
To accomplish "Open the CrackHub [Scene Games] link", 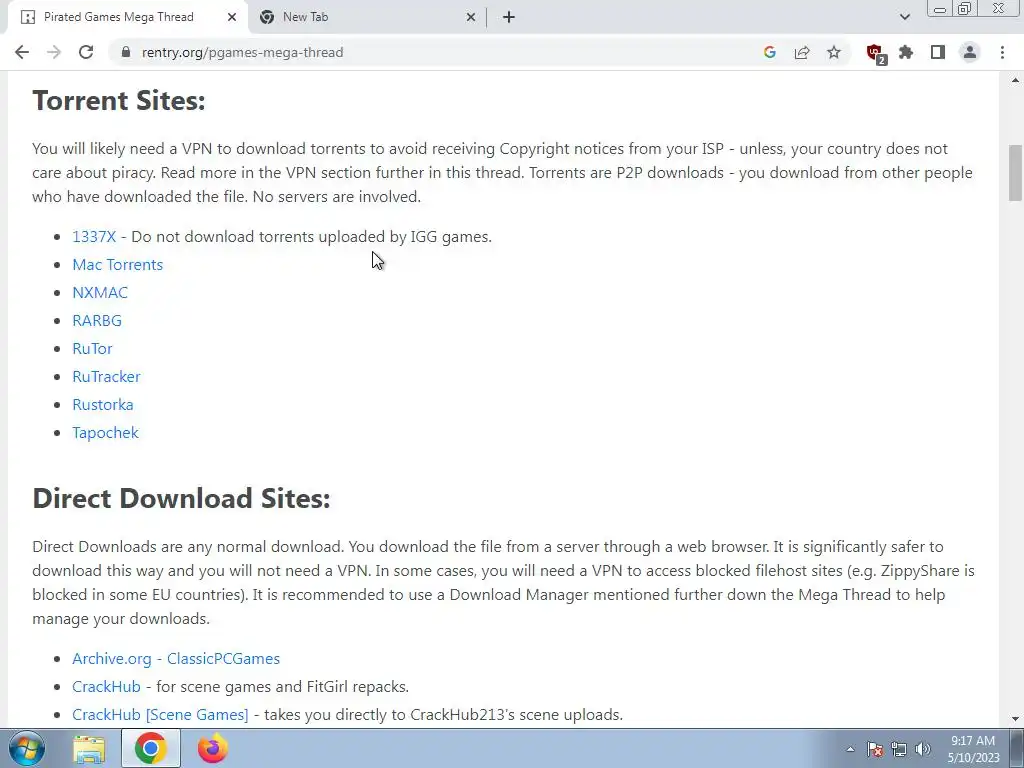I will 160,714.
